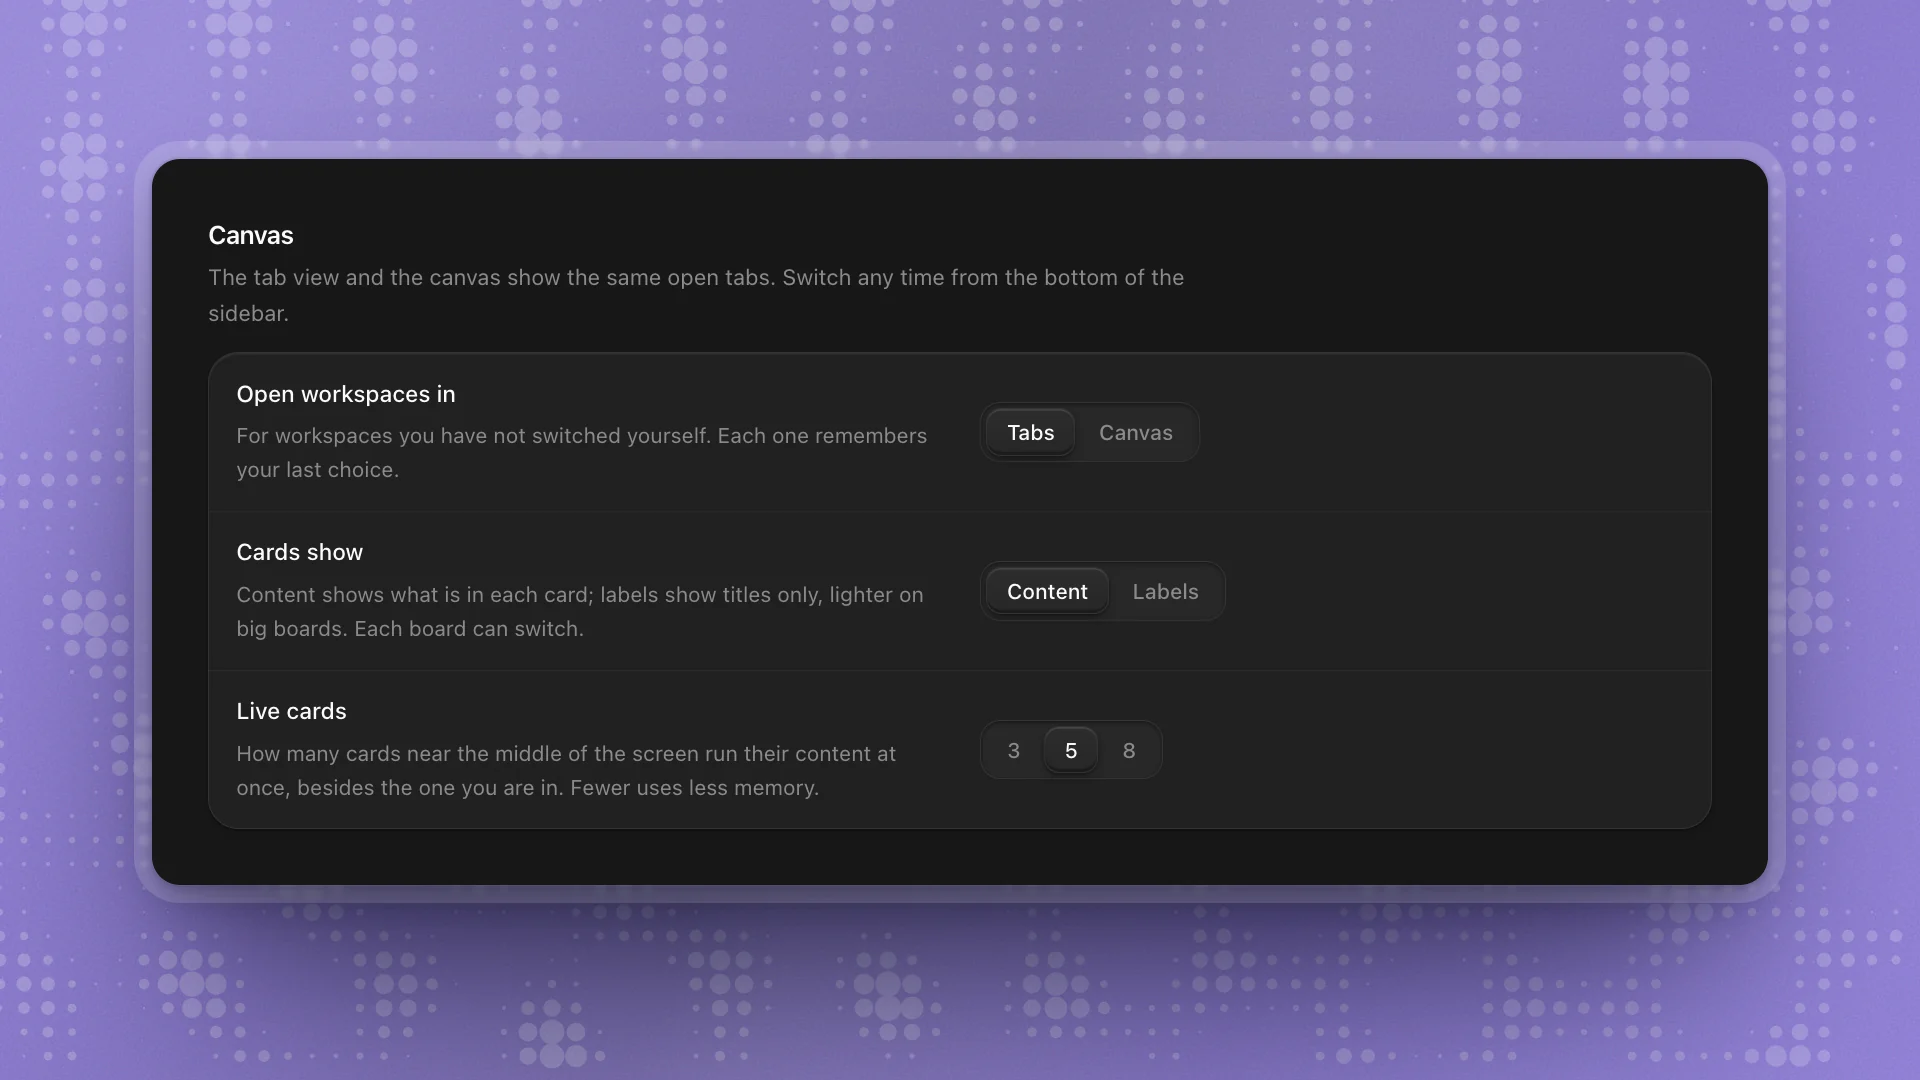Viewport: 1920px width, 1080px height.
Task: Select Canvas for opening workspaces
Action: pos(1135,432)
